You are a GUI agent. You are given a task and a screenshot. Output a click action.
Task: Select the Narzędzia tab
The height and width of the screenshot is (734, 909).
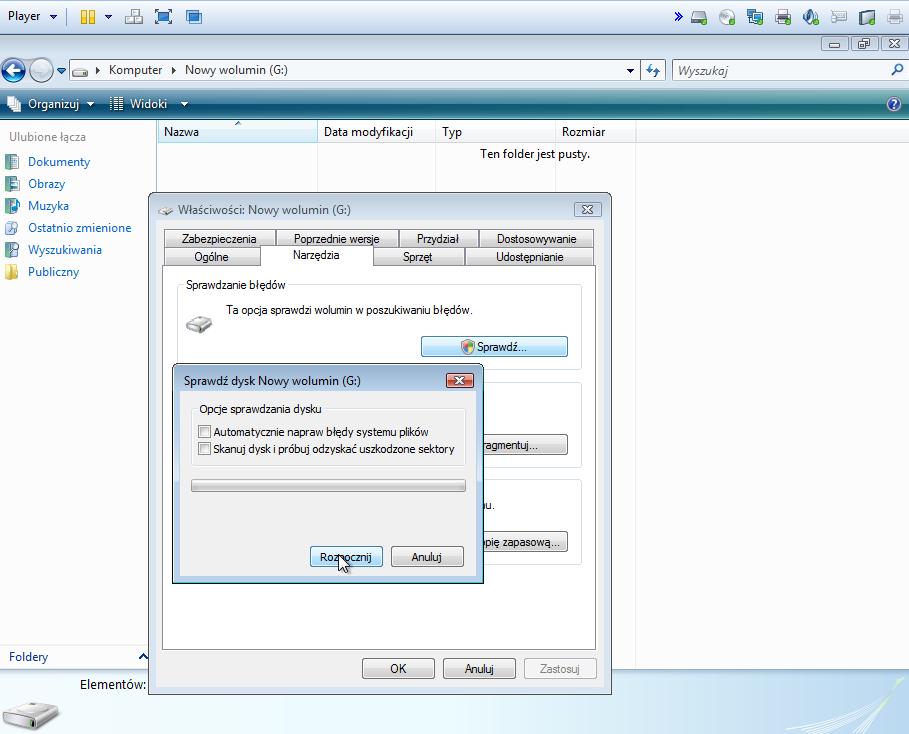316,255
